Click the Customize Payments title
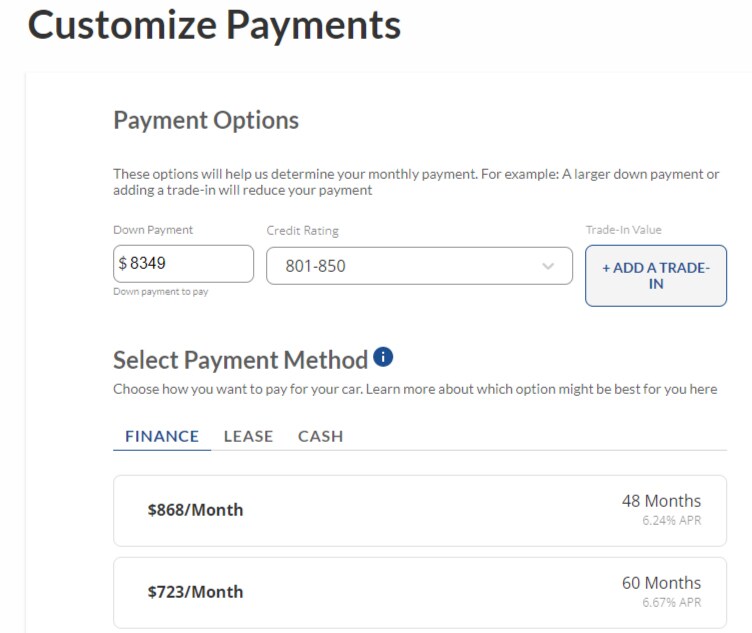Screen dimensions: 752x633 click(x=214, y=25)
